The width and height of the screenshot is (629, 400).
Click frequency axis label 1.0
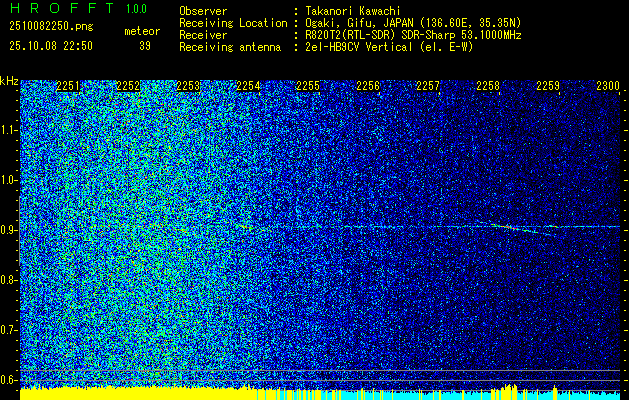click(x=8, y=180)
